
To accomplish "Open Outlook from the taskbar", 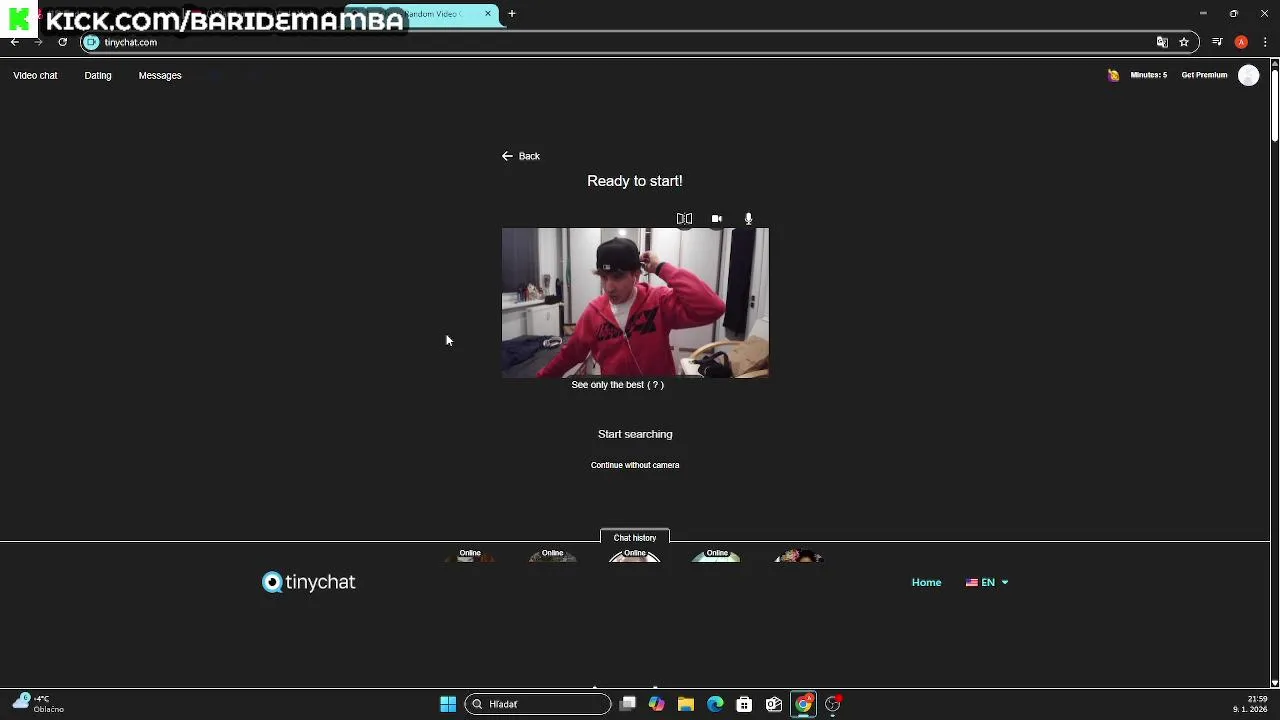I will click(x=774, y=704).
